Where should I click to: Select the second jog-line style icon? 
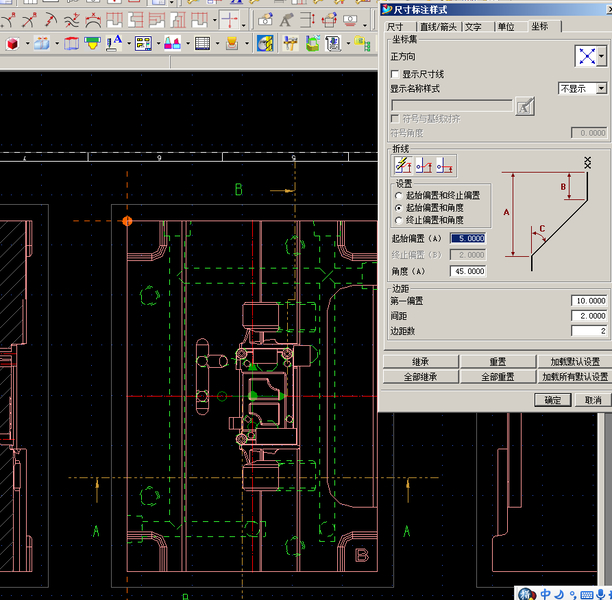pyautogui.click(x=424, y=166)
